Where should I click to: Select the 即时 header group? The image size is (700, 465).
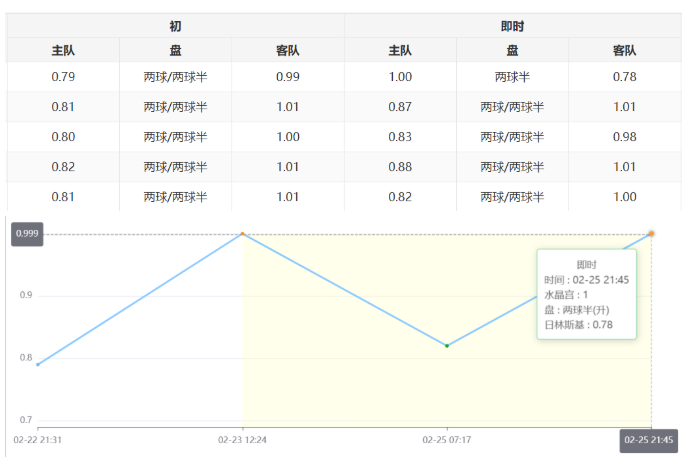[x=513, y=26]
